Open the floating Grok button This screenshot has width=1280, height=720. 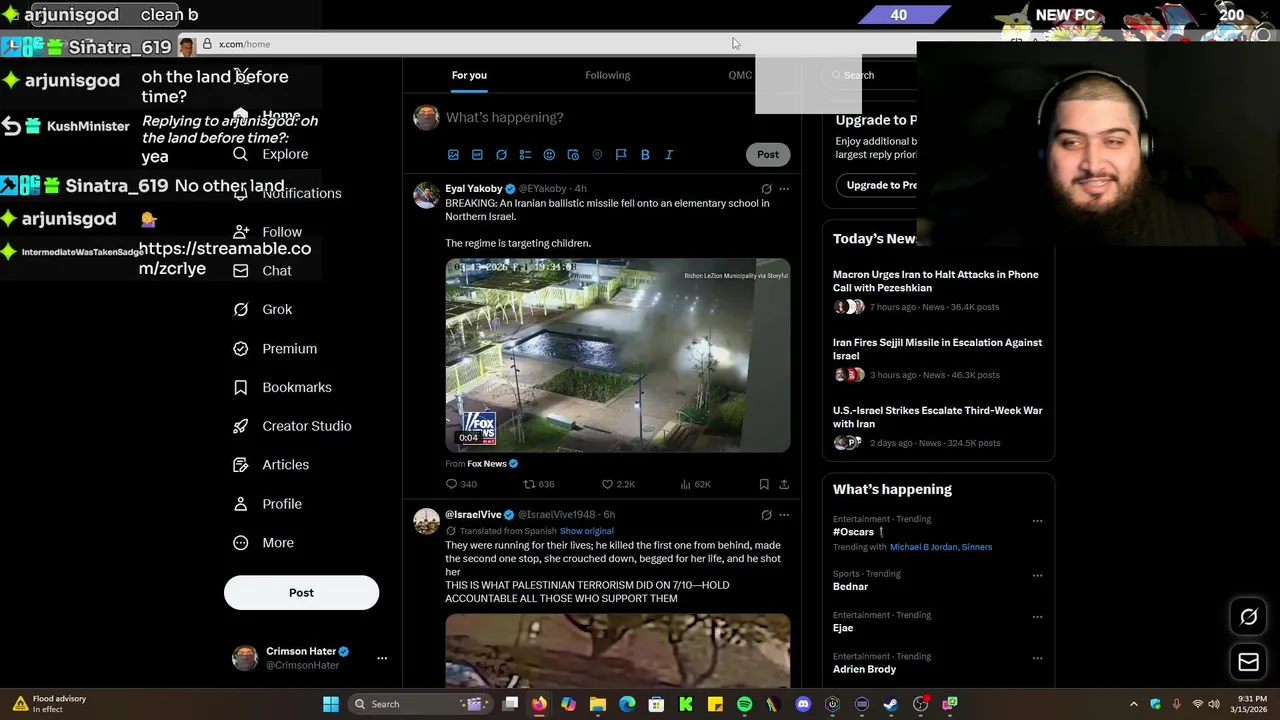click(x=1248, y=617)
